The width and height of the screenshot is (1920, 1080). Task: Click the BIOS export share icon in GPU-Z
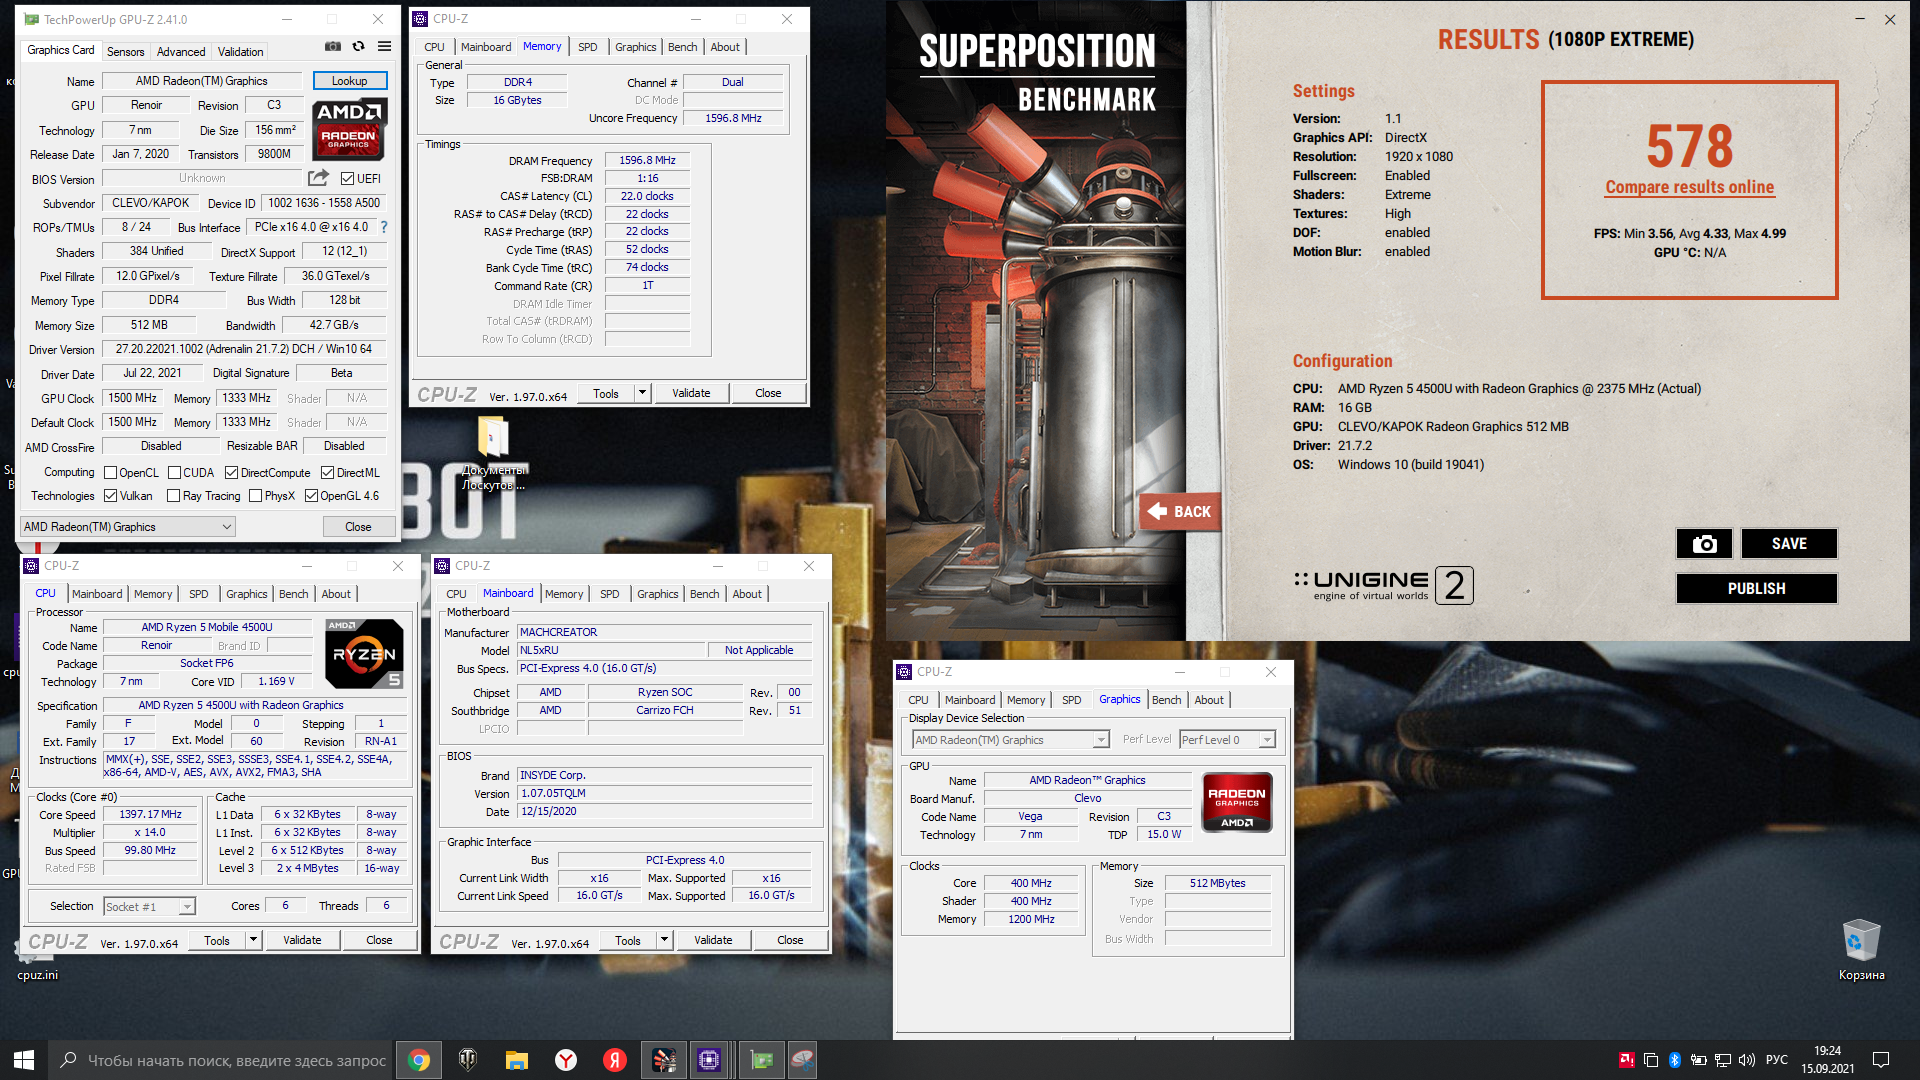click(318, 178)
